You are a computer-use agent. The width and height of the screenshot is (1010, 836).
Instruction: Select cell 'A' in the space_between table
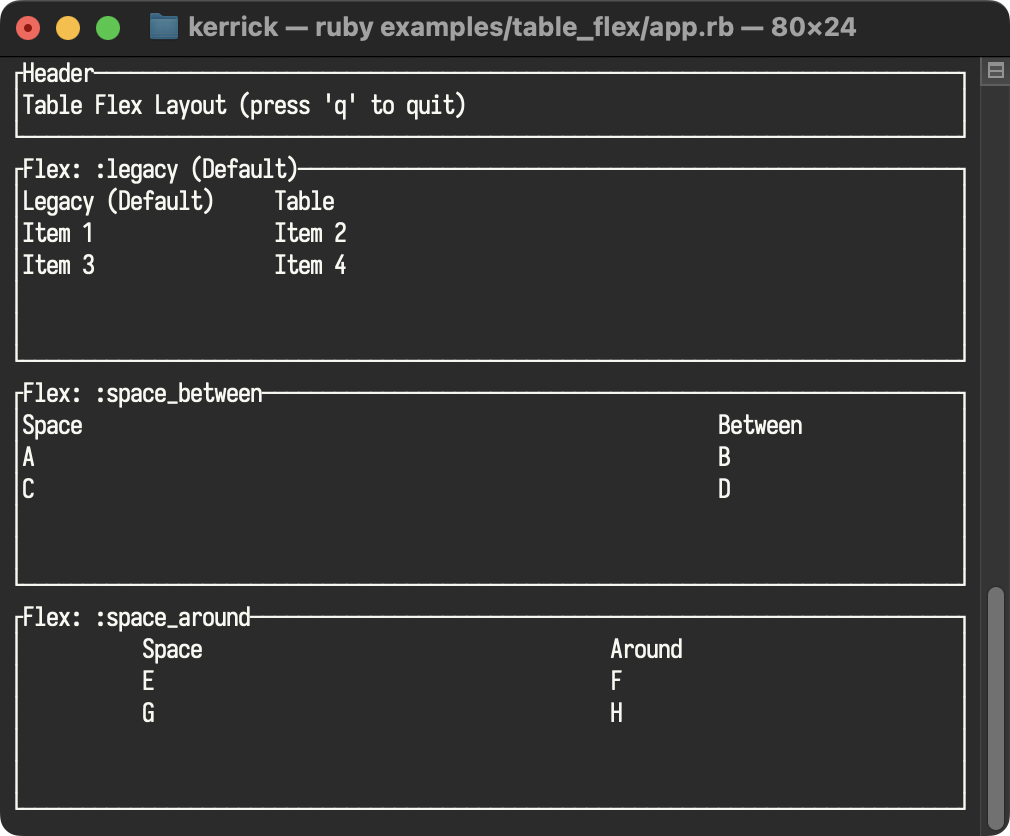(x=28, y=457)
